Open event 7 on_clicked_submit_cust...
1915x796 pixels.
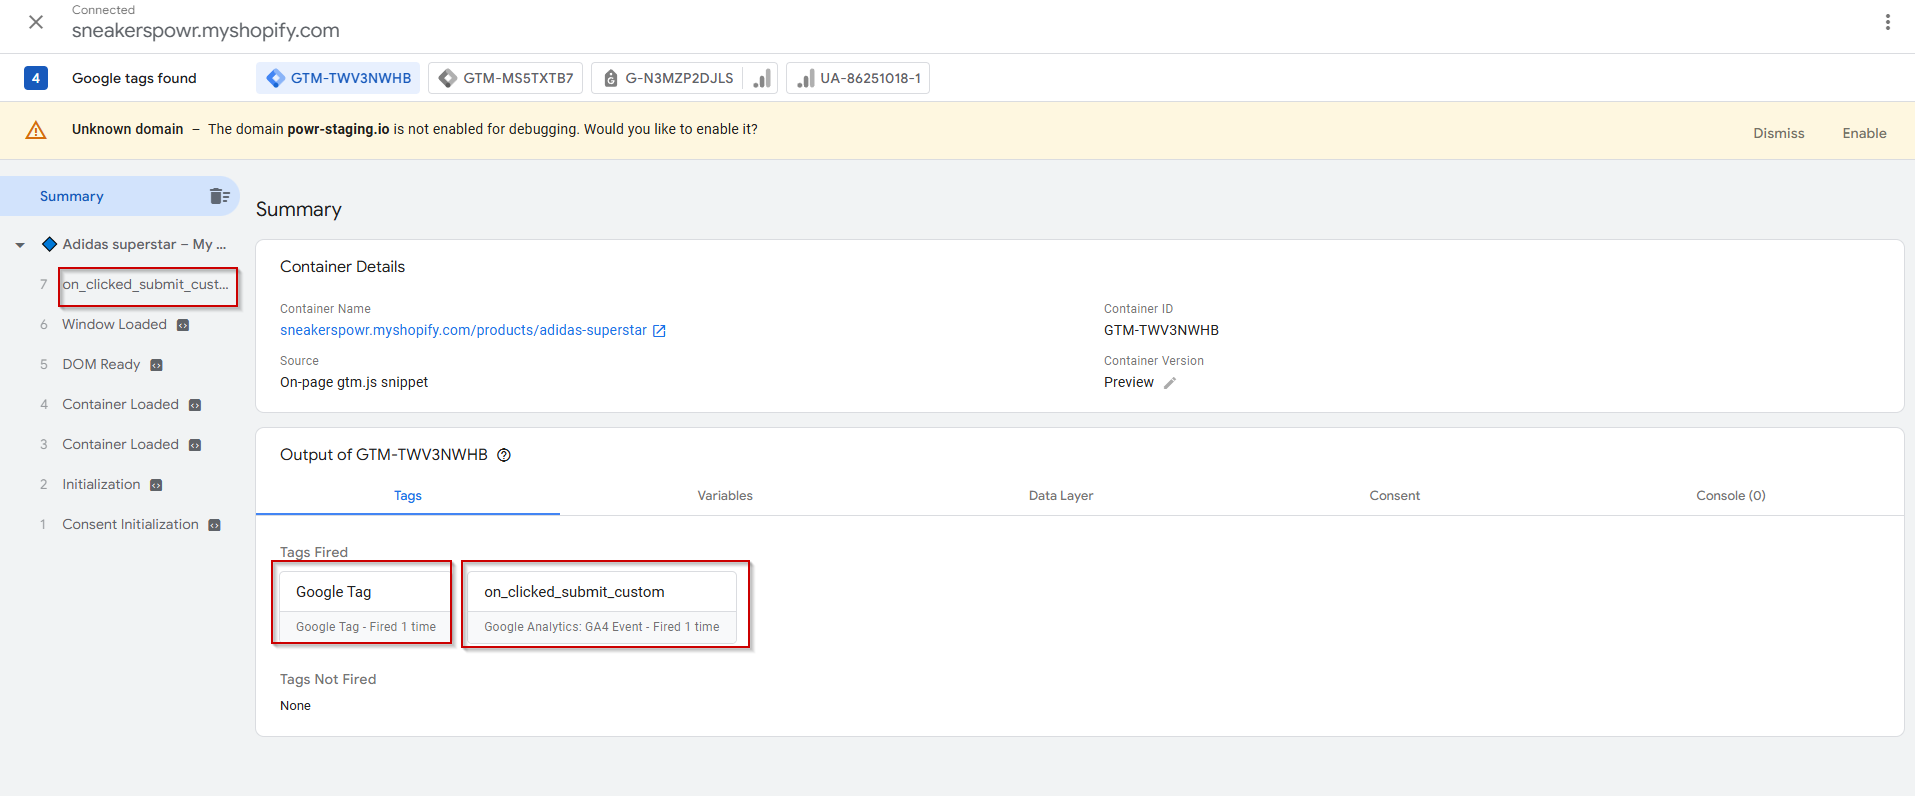click(146, 285)
